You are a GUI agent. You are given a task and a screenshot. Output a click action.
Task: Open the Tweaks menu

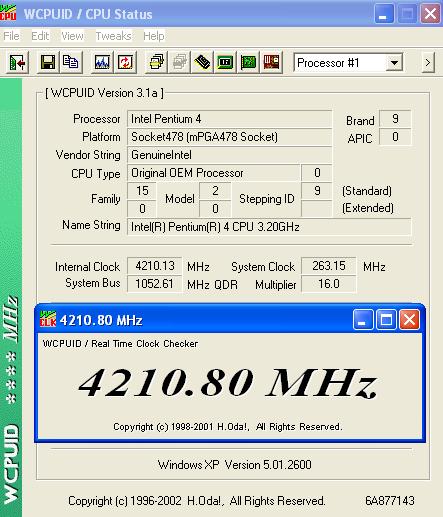[x=113, y=36]
